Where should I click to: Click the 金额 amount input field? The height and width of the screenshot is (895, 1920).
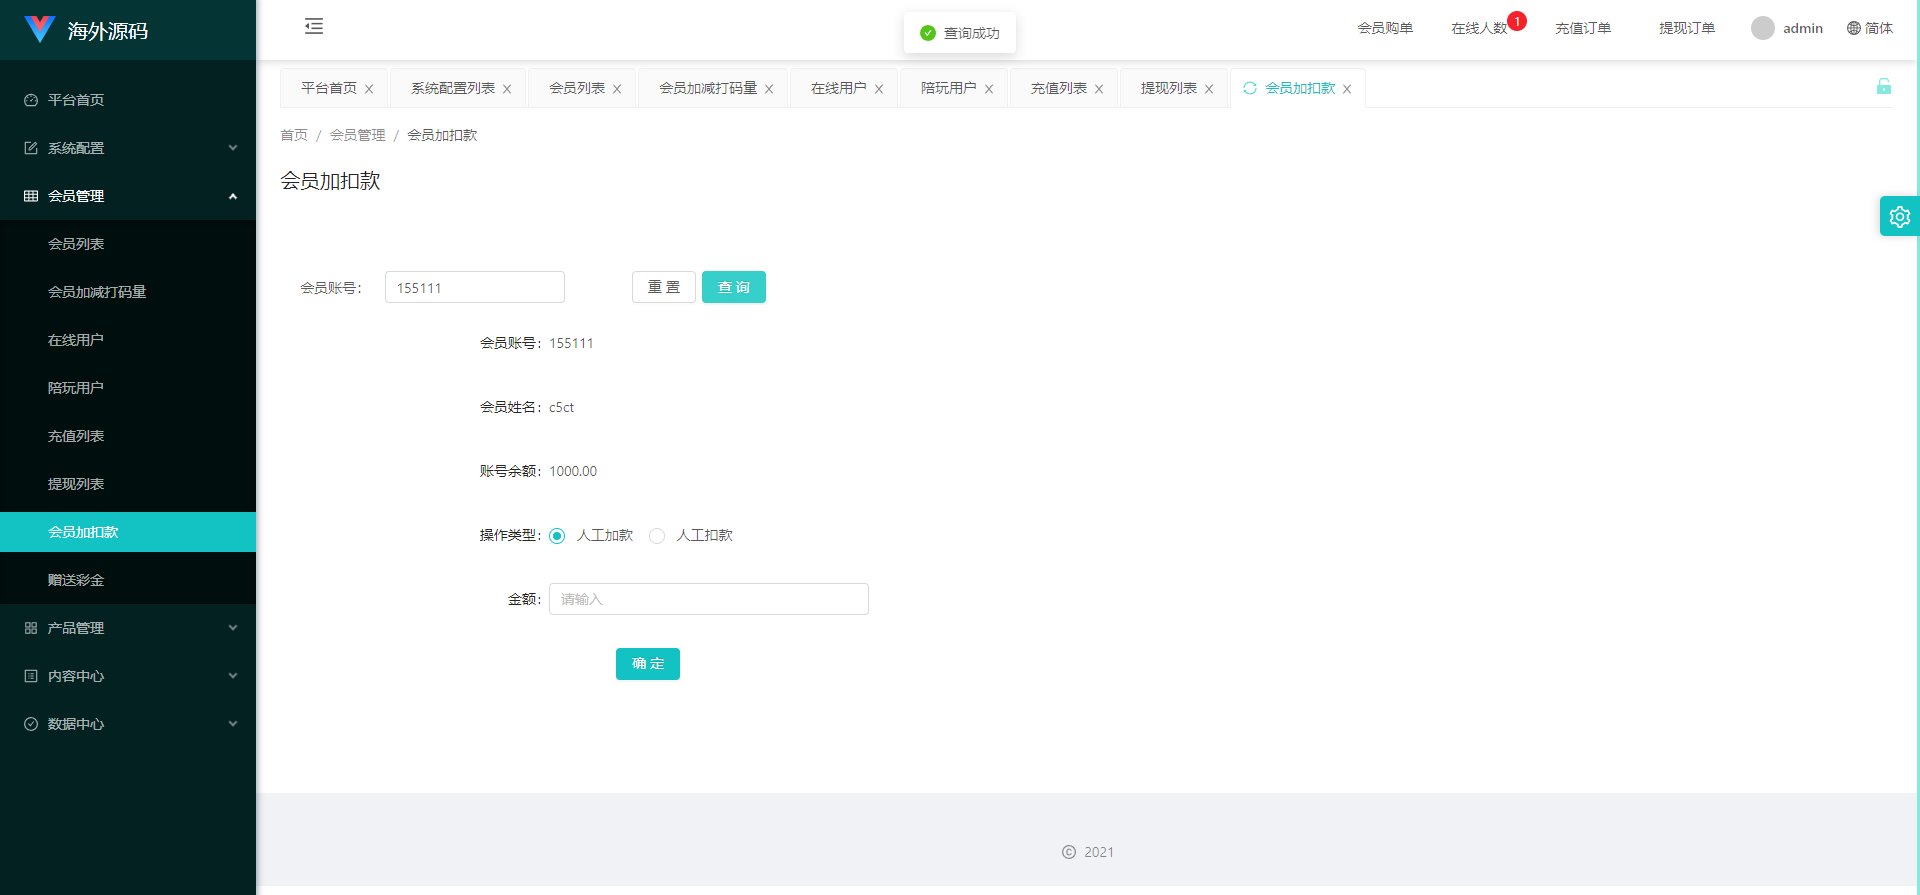(x=708, y=599)
